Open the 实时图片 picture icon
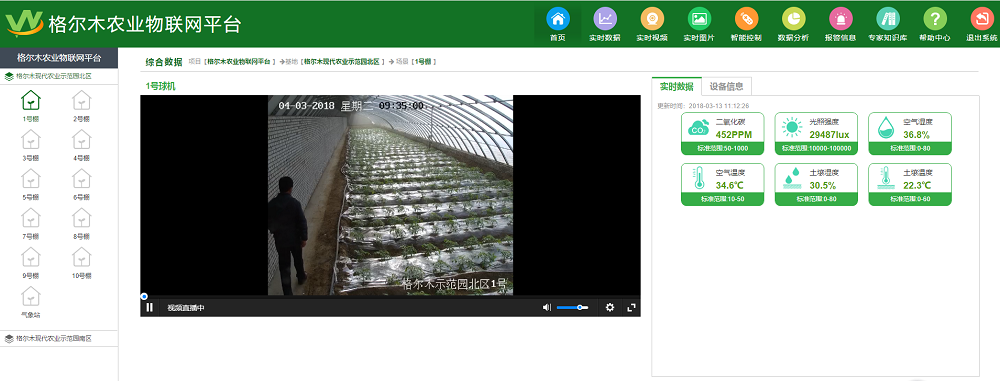 point(699,19)
